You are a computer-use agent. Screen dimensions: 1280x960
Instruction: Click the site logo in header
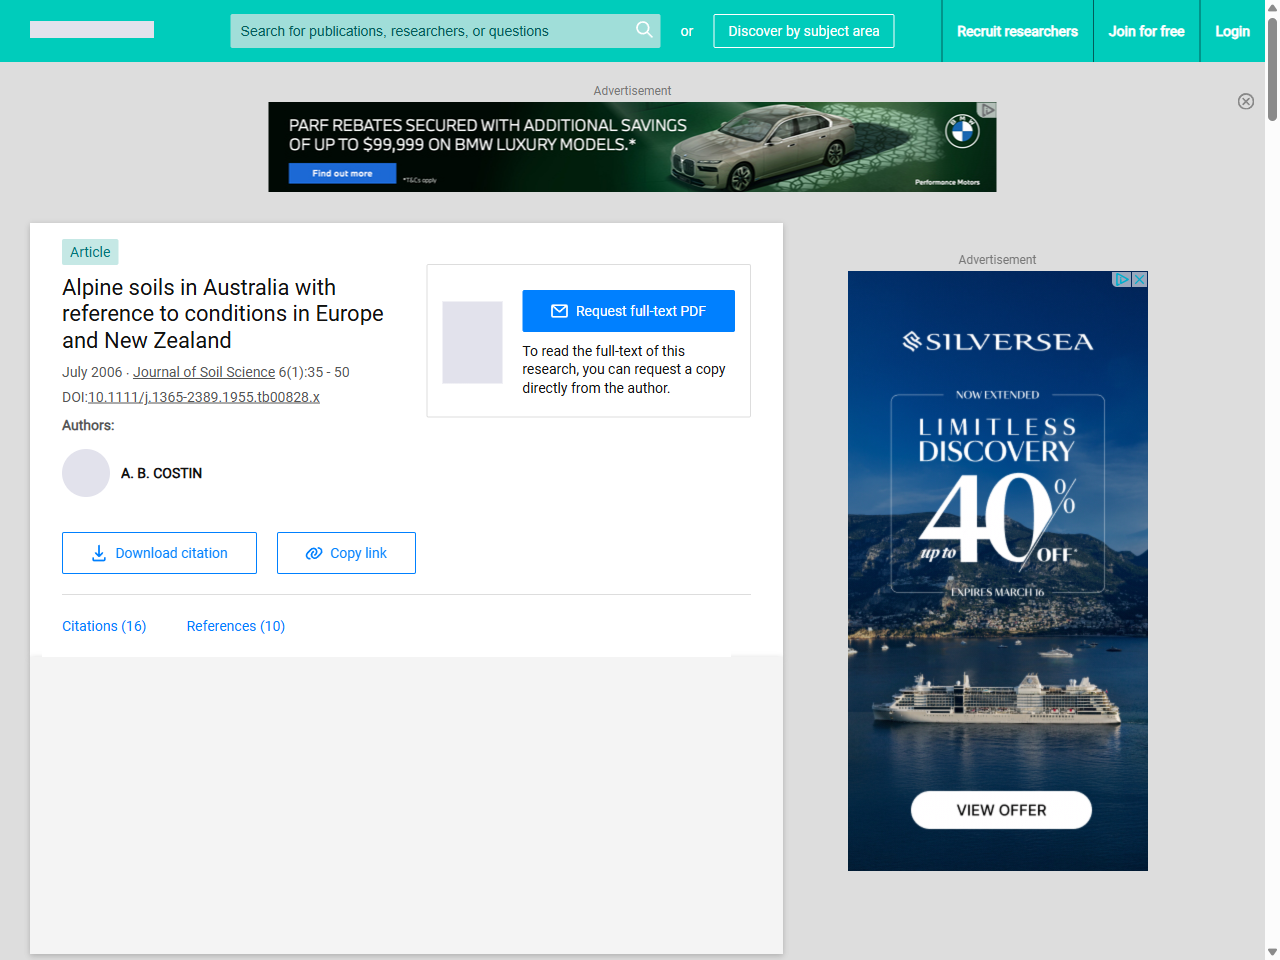92,30
